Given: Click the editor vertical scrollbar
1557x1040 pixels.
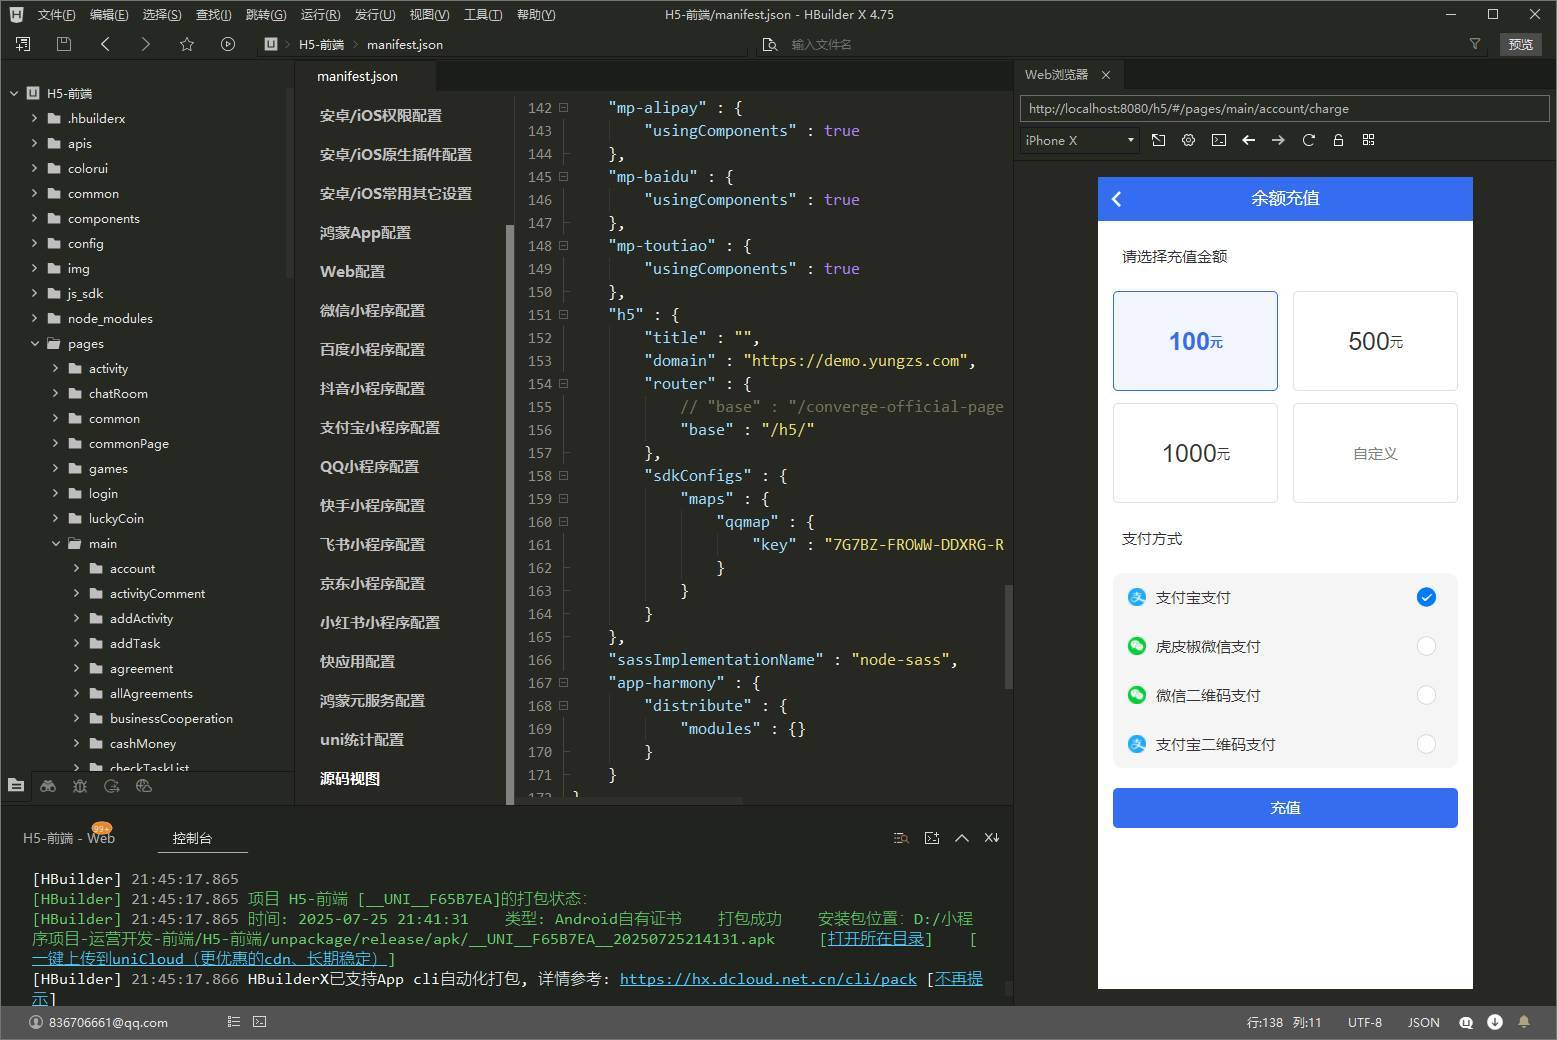Looking at the screenshot, I should pyautogui.click(x=1008, y=635).
